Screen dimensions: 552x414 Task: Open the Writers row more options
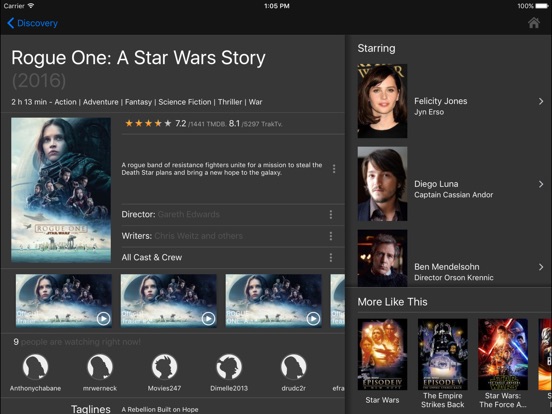coord(331,236)
